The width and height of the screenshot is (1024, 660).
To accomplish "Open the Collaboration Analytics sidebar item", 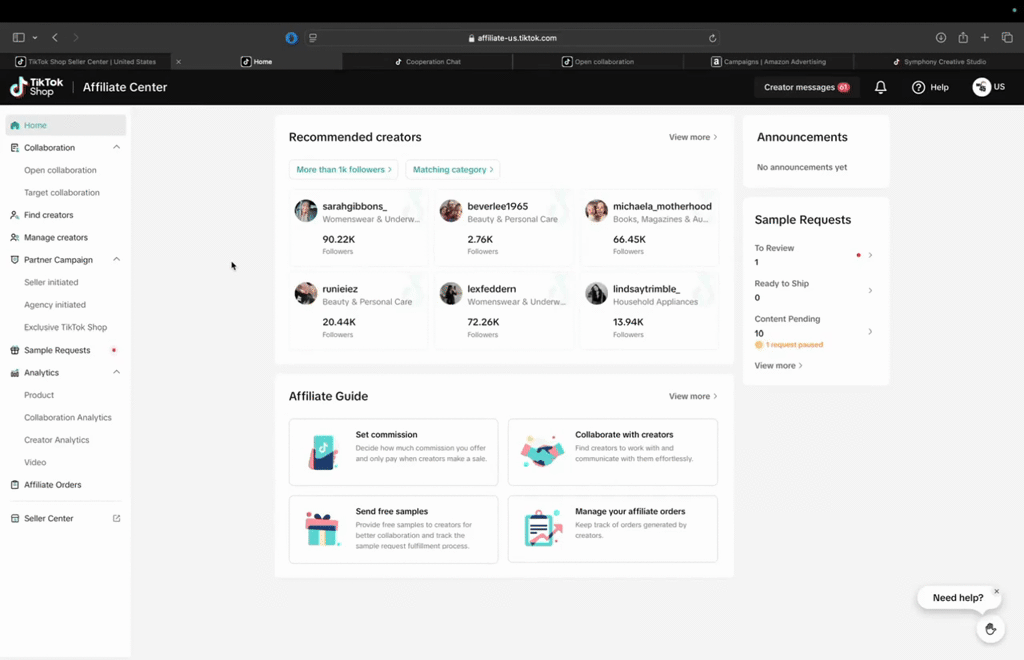I will [68, 418].
